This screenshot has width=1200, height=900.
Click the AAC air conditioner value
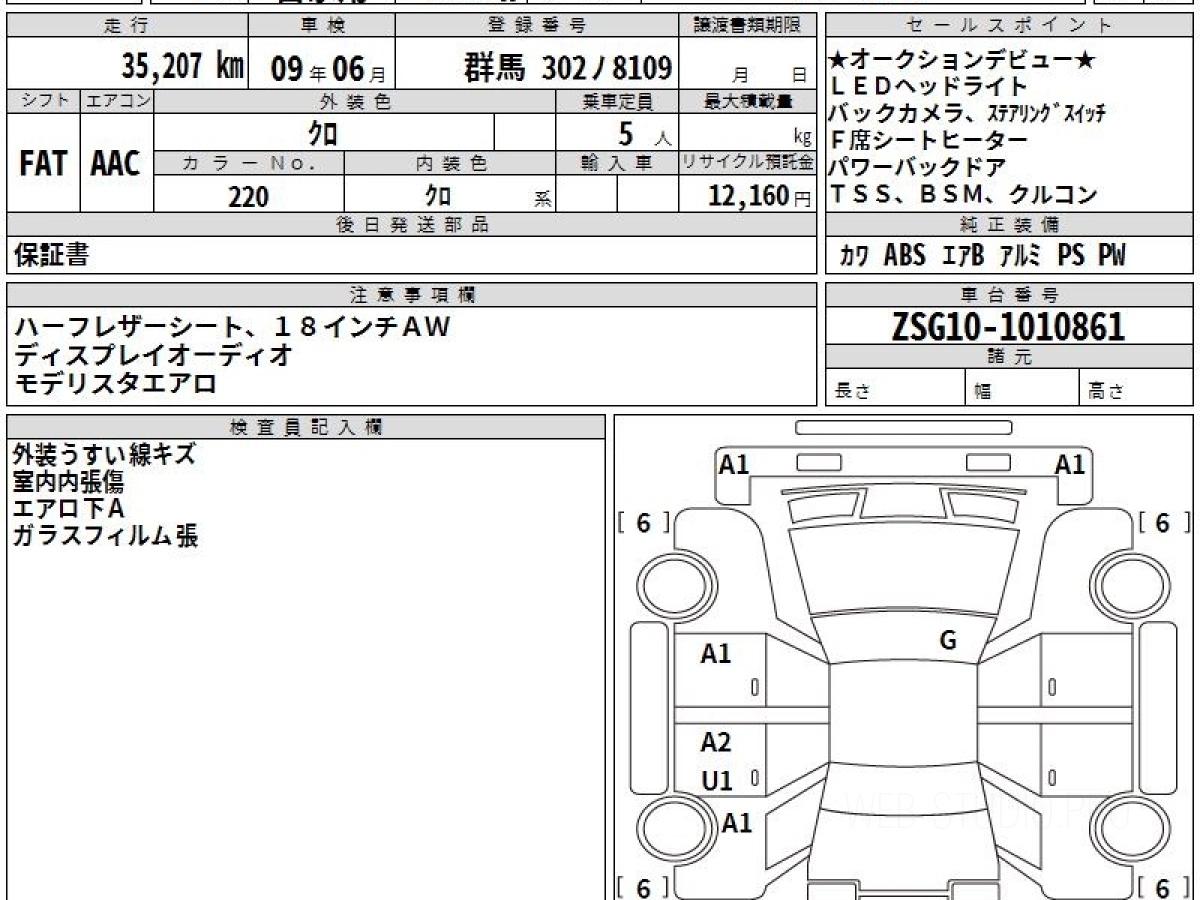click(116, 164)
